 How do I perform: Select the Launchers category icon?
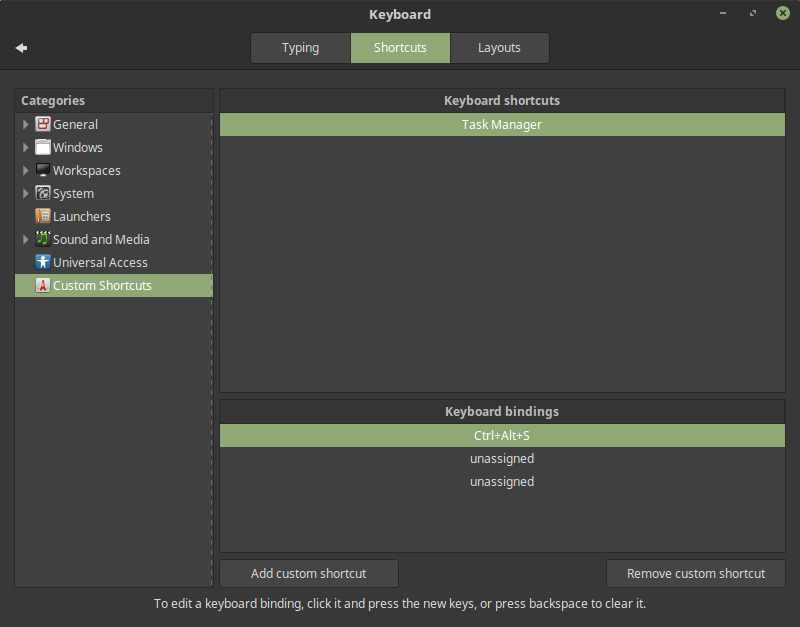41,216
